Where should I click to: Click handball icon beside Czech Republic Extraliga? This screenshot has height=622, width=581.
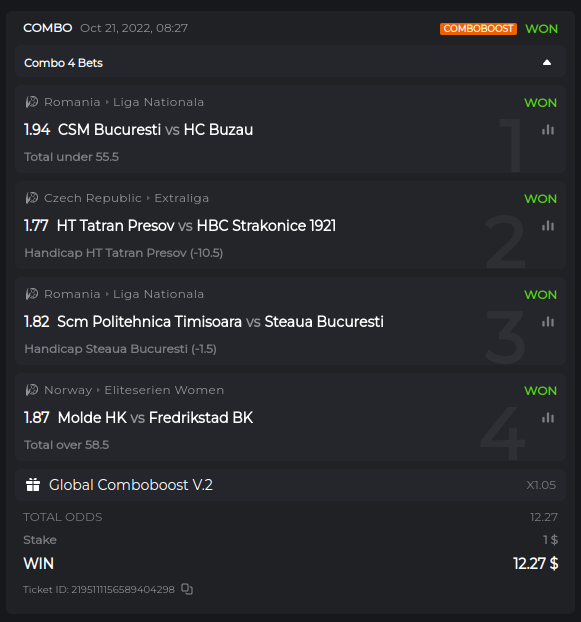[32, 198]
